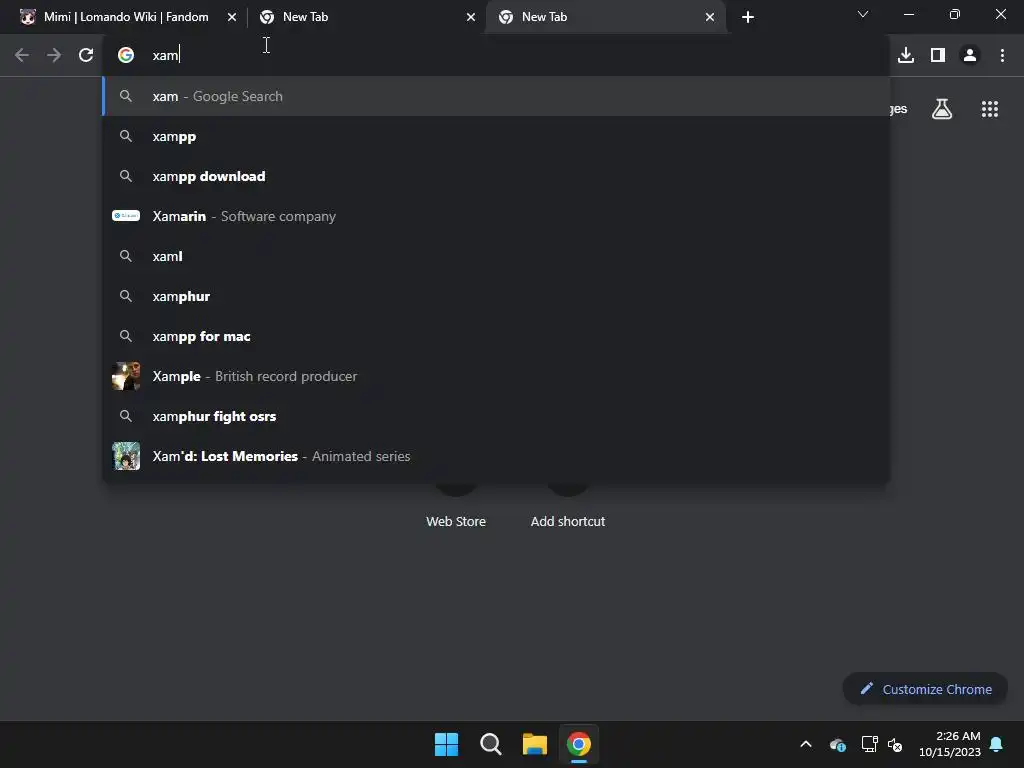Open the Chrome three-dot menu
The height and width of the screenshot is (768, 1024).
pos(1002,56)
